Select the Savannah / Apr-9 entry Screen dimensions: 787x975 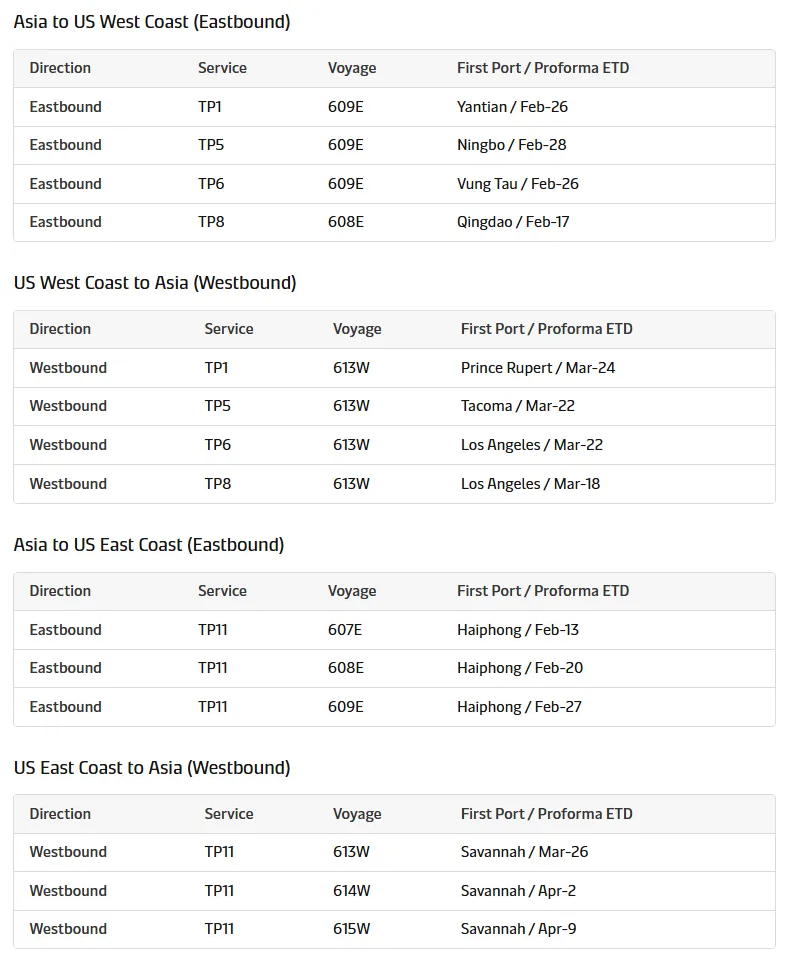(x=518, y=929)
